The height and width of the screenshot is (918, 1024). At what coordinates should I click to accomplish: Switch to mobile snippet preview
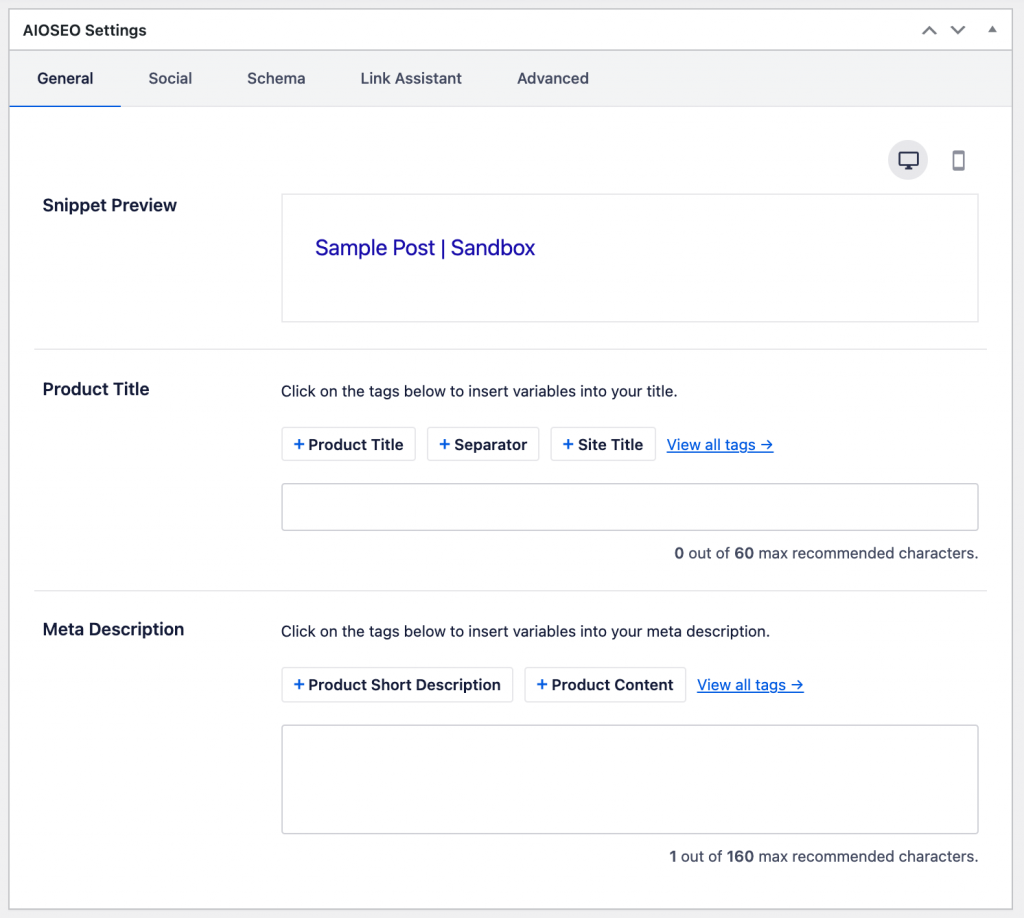pos(958,160)
